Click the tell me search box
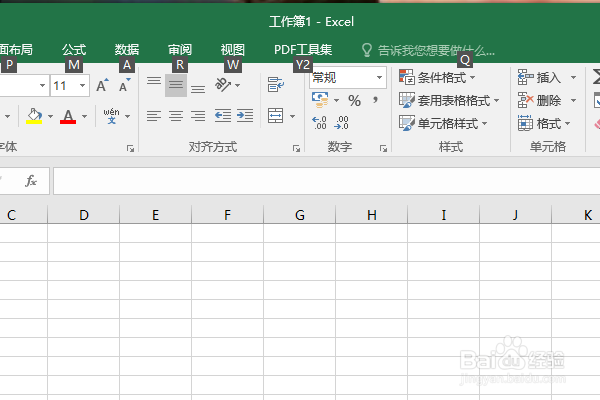The height and width of the screenshot is (400, 600). 429,50
